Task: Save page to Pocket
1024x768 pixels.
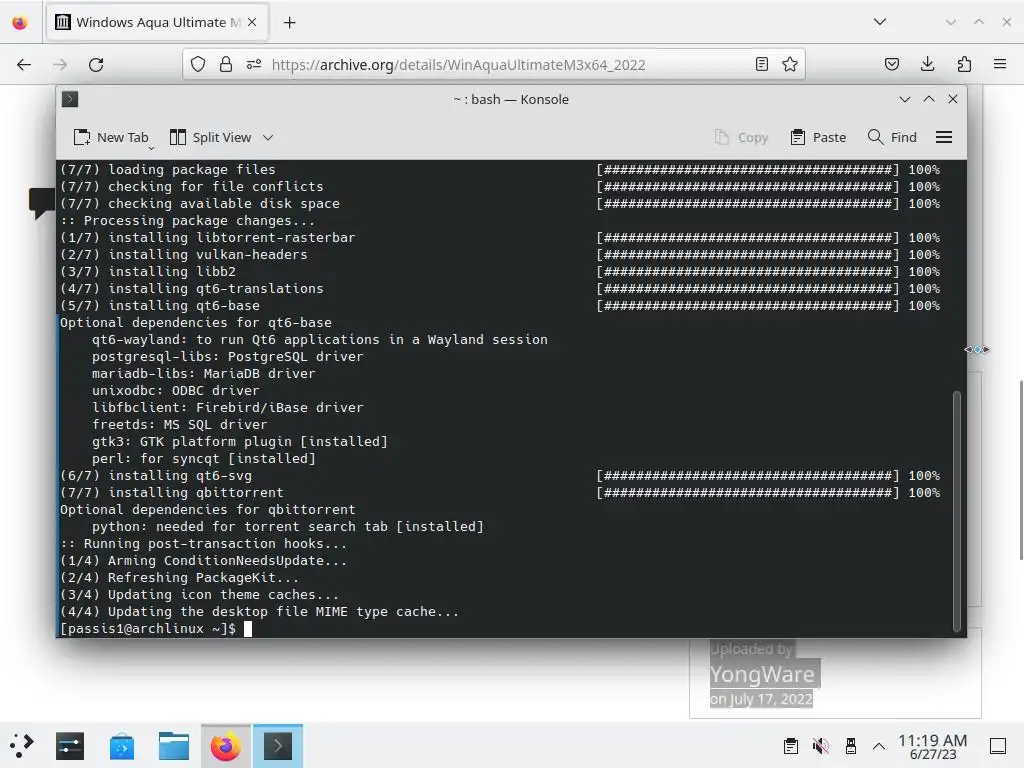Action: pos(891,64)
